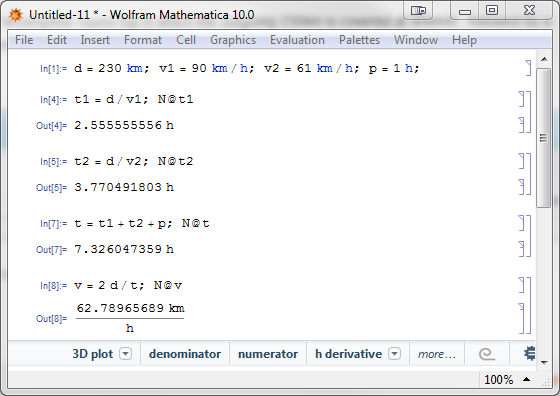Screen dimensions: 560x396
Task: Select the In[1] cell bracket
Action: tap(528, 68)
